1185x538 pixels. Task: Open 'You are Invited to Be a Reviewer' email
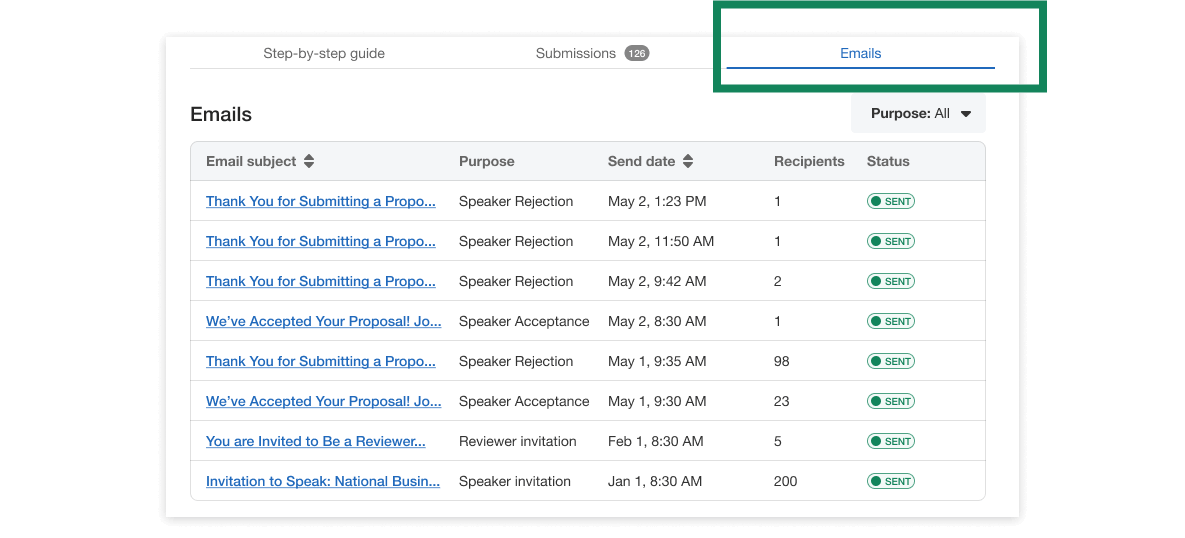coord(316,441)
